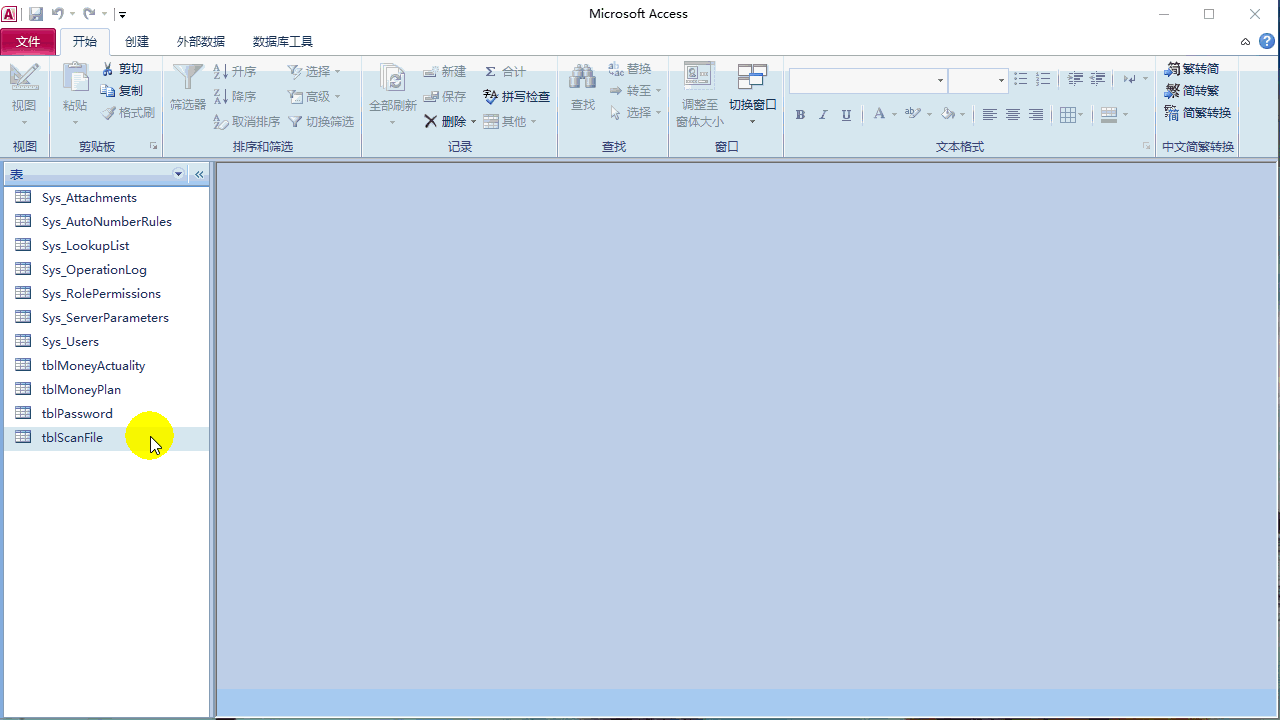Align text right
Viewport: 1280px width, 720px height.
pos(1036,115)
